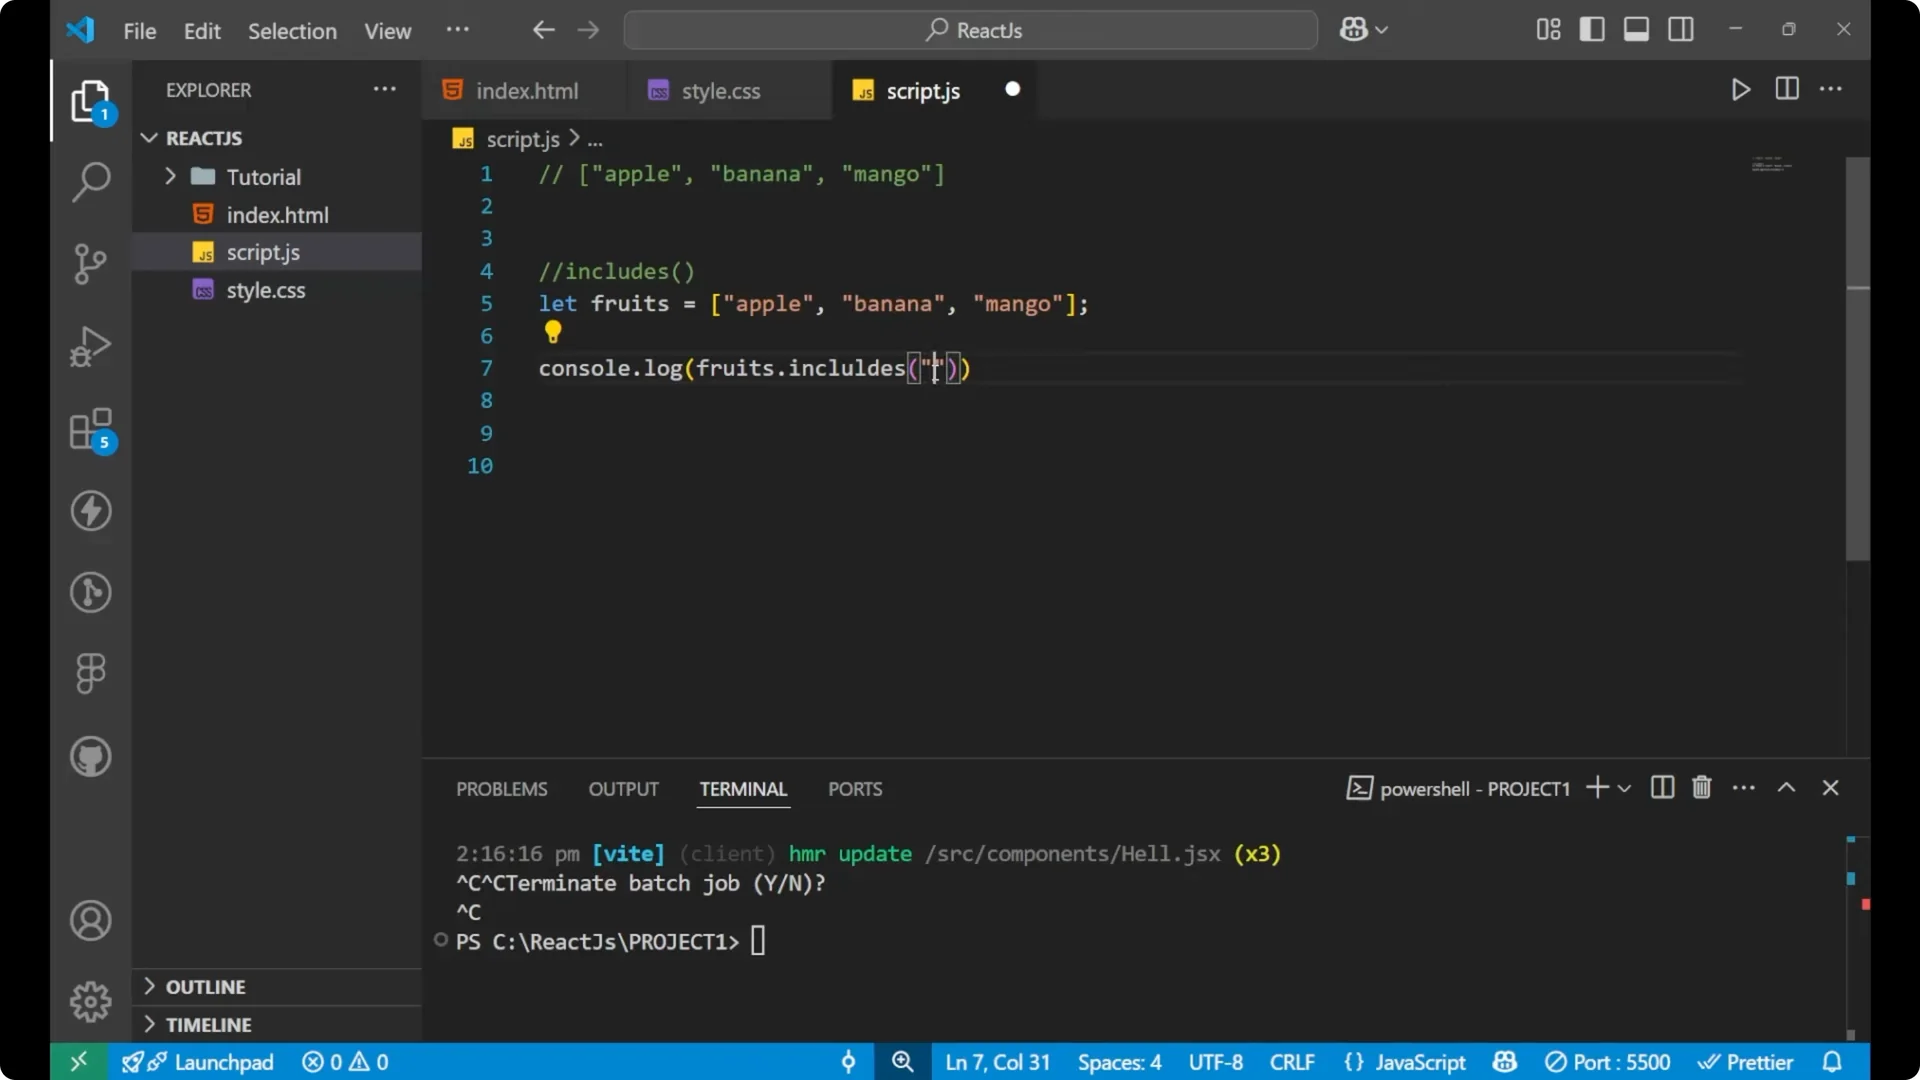This screenshot has width=1920, height=1080.
Task: Click the lightbulb quick fix on line 6
Action: (553, 332)
